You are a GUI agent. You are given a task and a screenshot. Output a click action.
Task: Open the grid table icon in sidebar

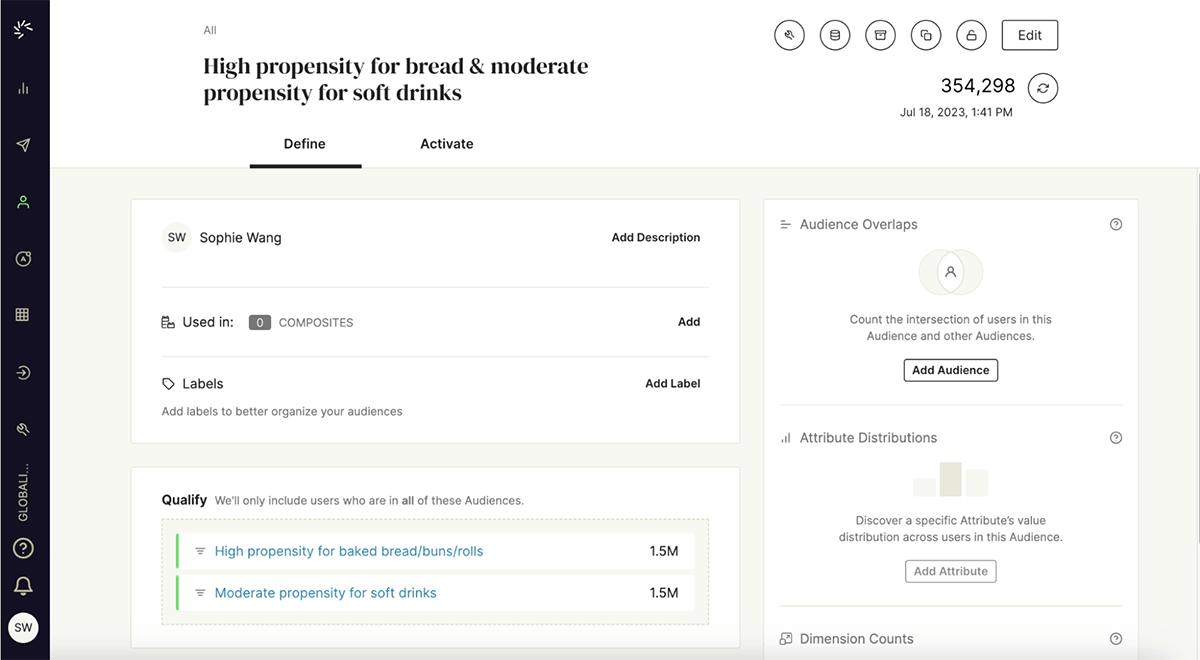[24, 315]
